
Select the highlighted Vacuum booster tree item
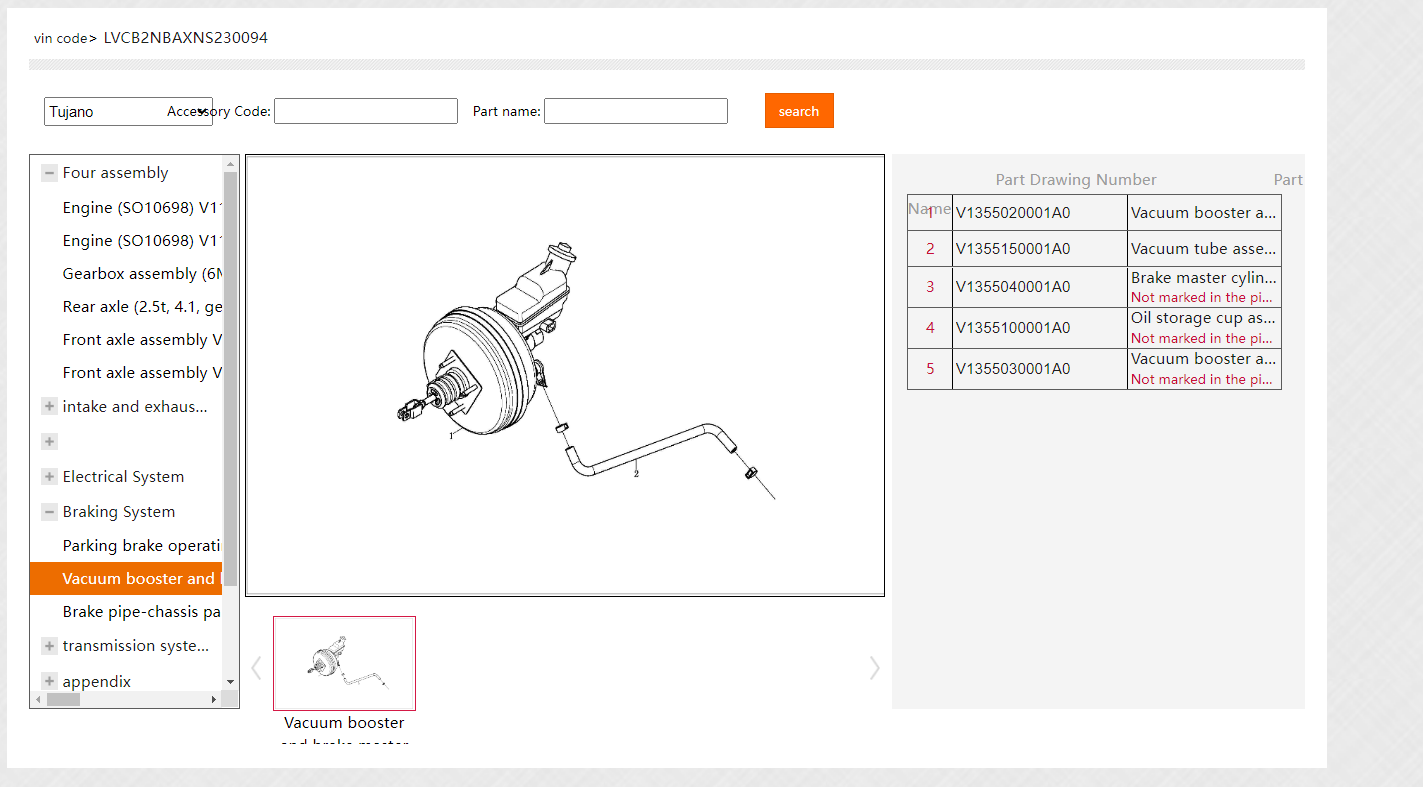126,578
